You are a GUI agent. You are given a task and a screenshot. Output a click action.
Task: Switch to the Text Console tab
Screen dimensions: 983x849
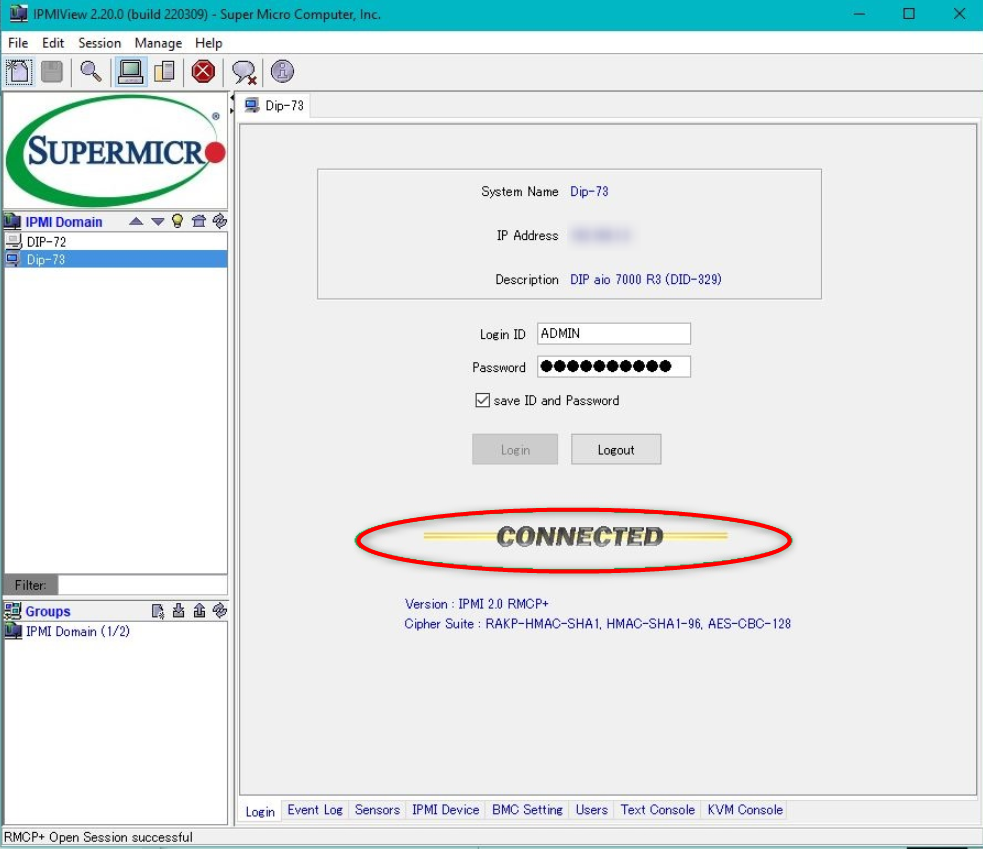pyautogui.click(x=658, y=809)
